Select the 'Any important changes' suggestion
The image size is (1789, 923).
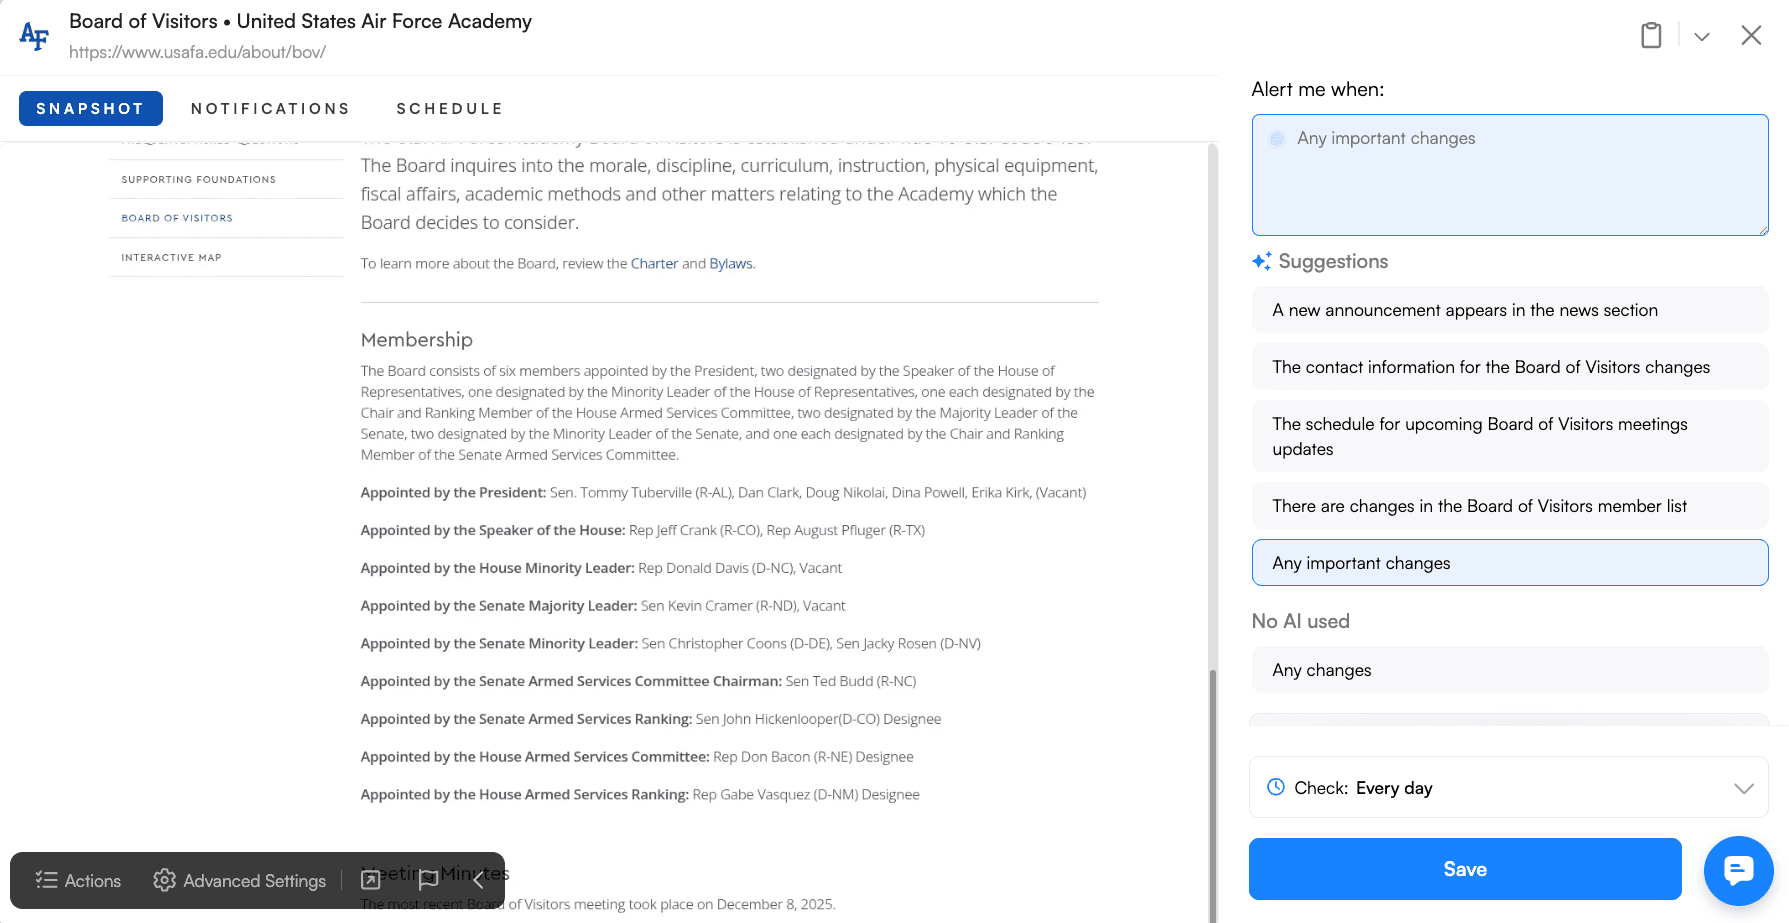[x=1509, y=563]
